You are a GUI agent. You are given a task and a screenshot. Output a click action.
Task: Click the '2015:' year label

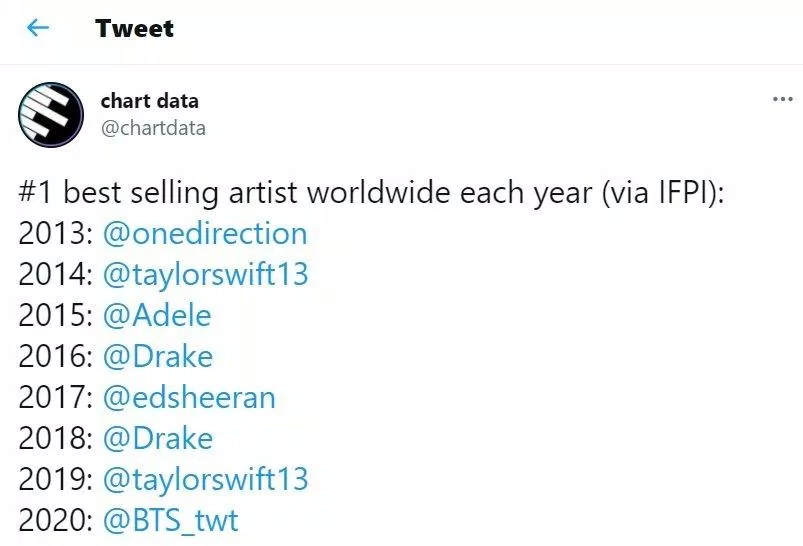coord(56,316)
